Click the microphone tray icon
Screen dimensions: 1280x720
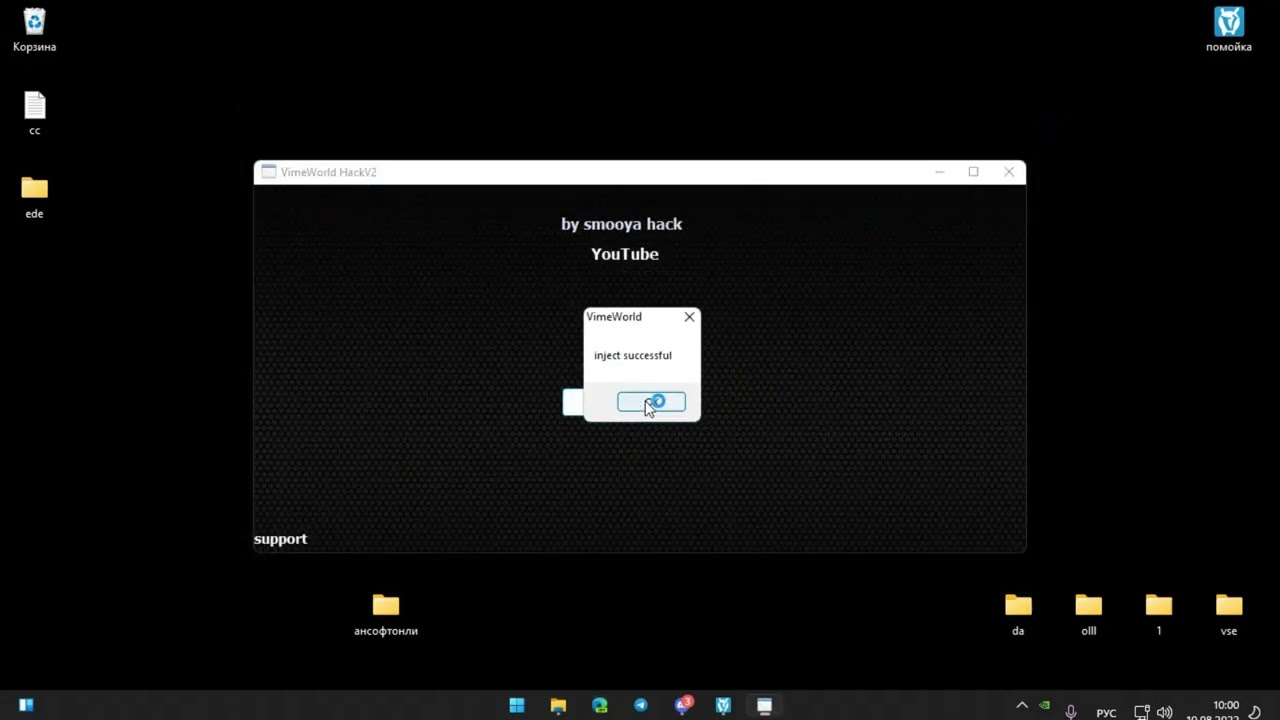1071,712
